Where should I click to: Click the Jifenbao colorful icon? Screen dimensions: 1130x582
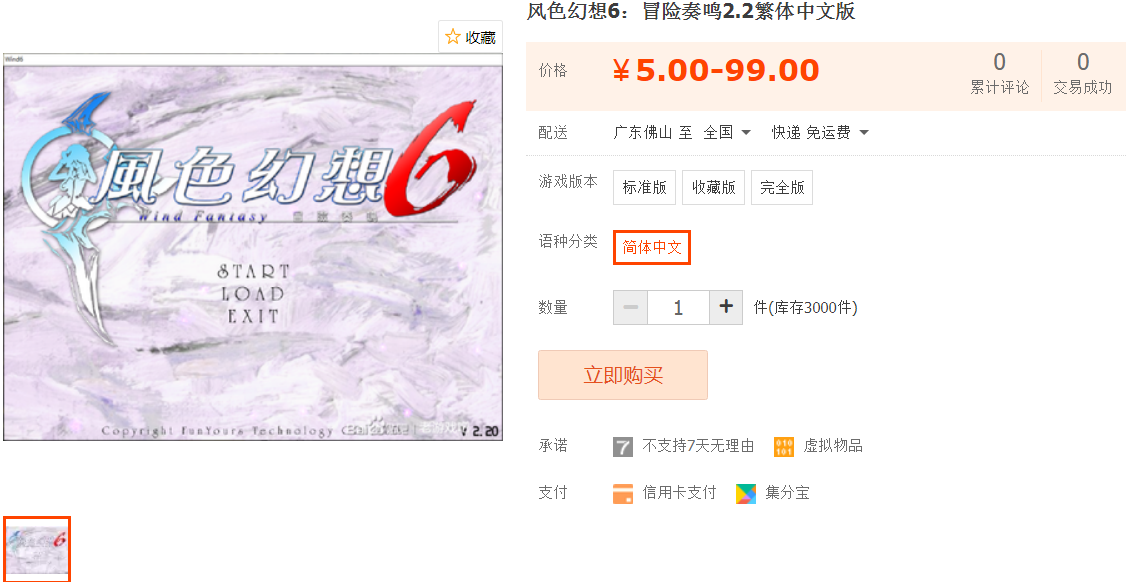pos(746,493)
